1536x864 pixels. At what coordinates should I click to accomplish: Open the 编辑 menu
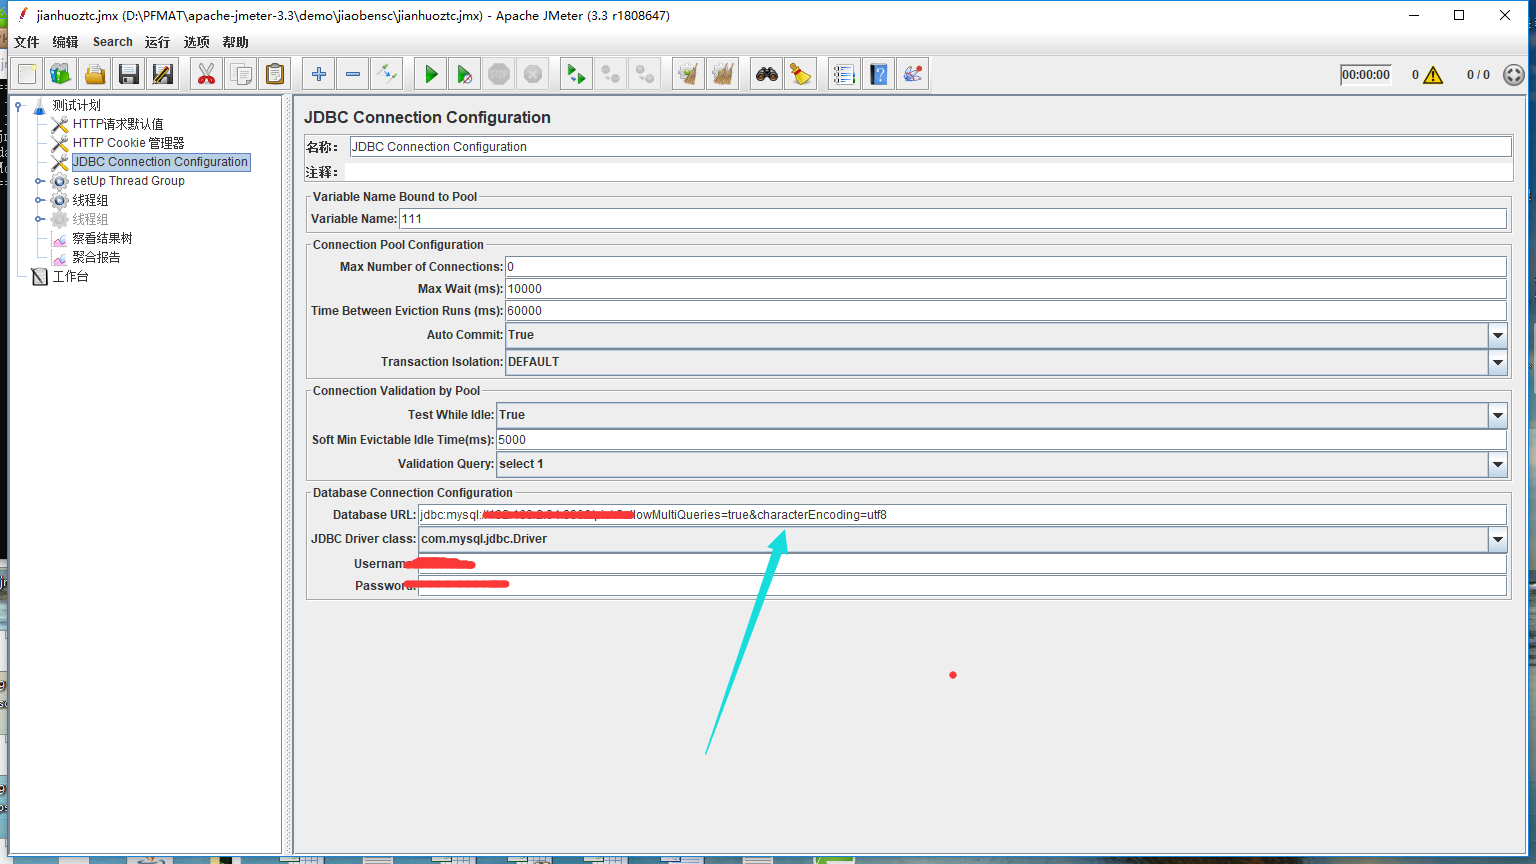pyautogui.click(x=65, y=42)
